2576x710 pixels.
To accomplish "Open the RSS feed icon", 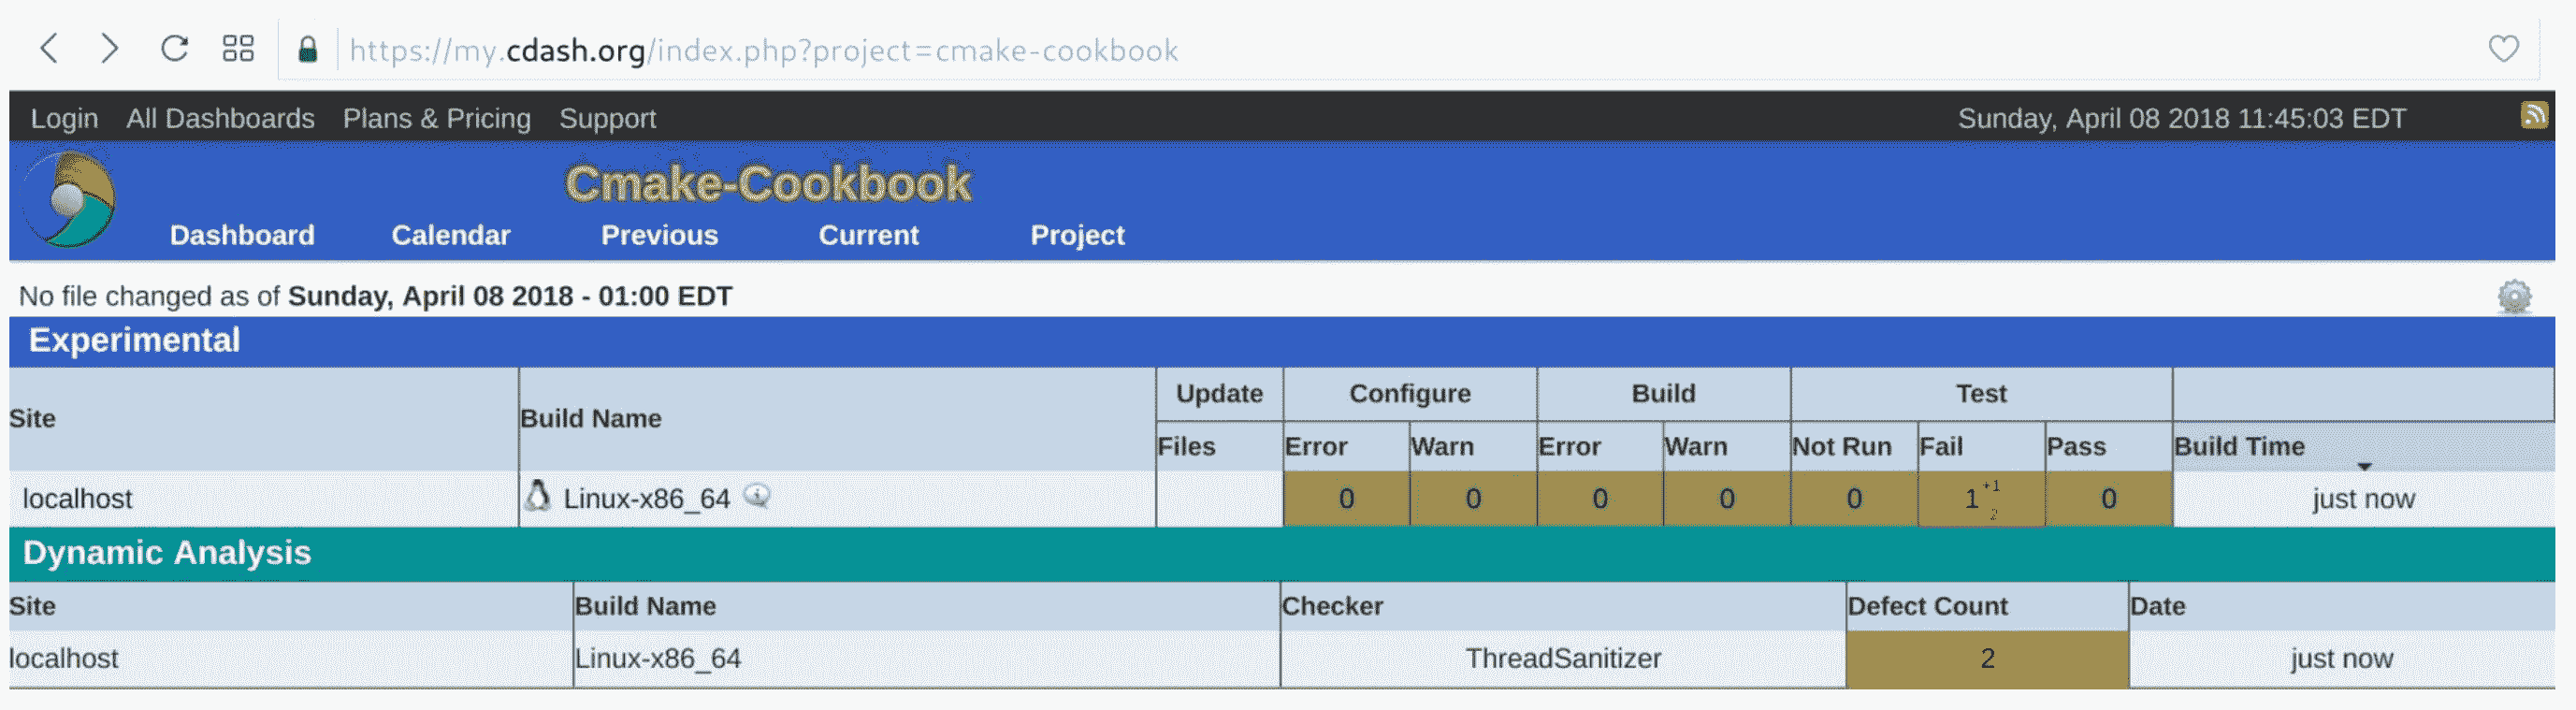I will click(x=2533, y=116).
